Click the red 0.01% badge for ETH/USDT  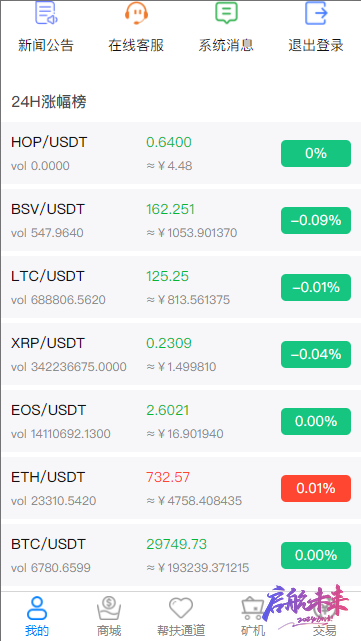(316, 488)
